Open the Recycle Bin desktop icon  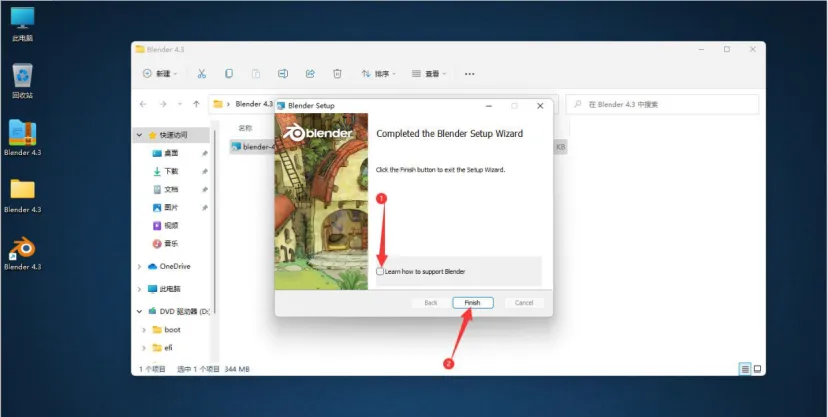pos(22,81)
